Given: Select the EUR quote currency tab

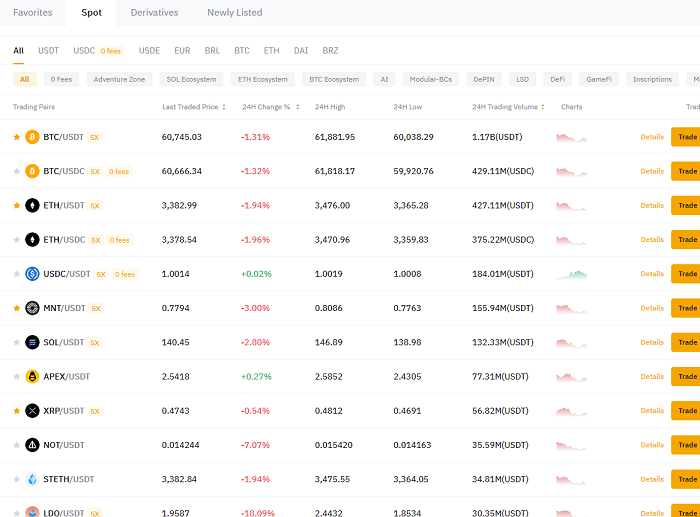Looking at the screenshot, I should [182, 50].
